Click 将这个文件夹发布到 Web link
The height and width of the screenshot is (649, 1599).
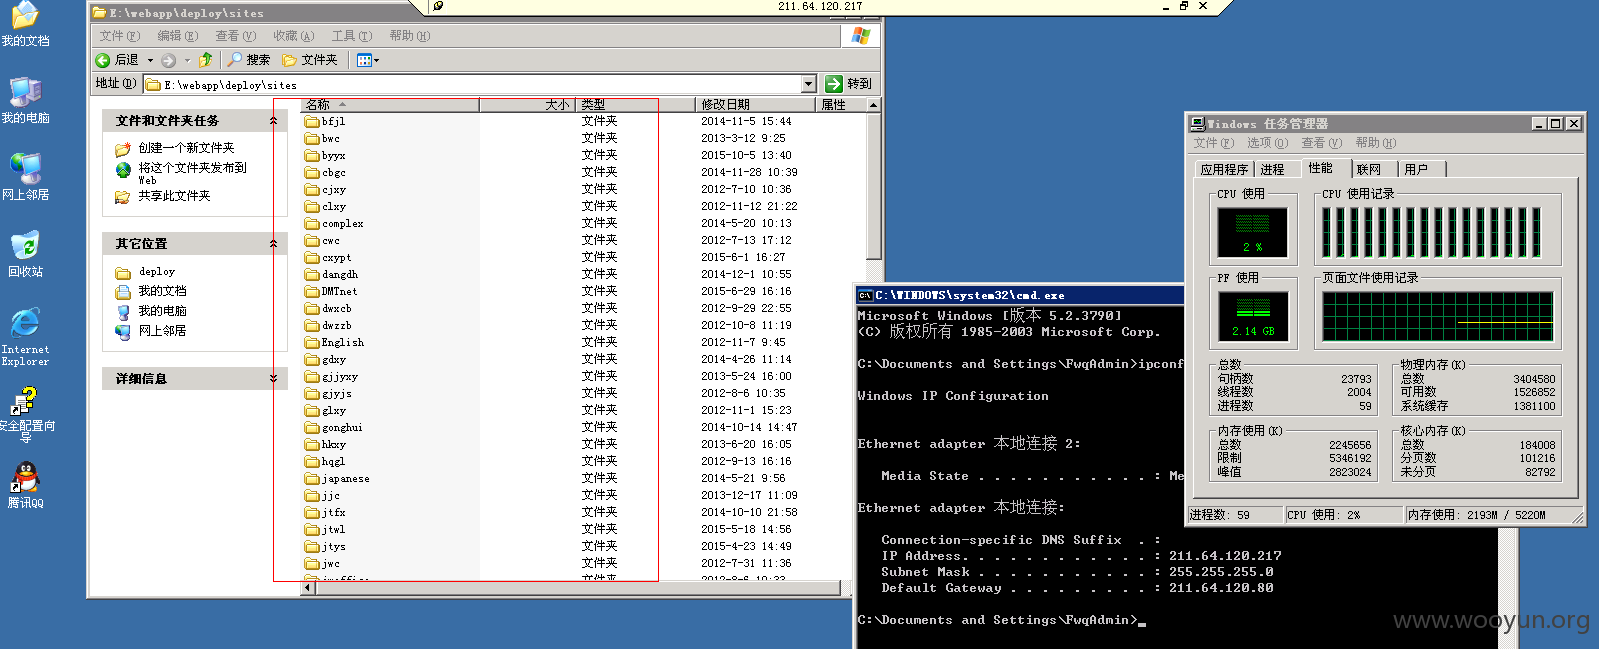(192, 173)
